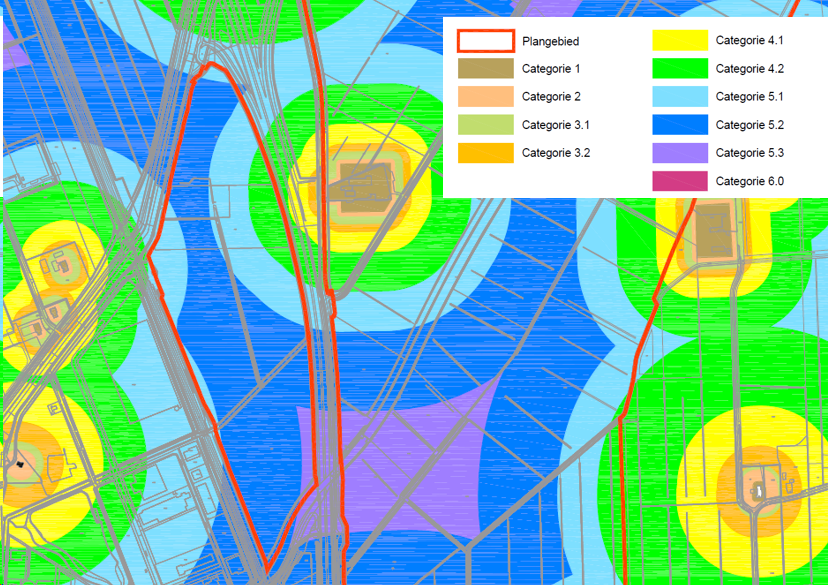
Task: Click the "Plangebied" legend label text
Action: (550, 41)
